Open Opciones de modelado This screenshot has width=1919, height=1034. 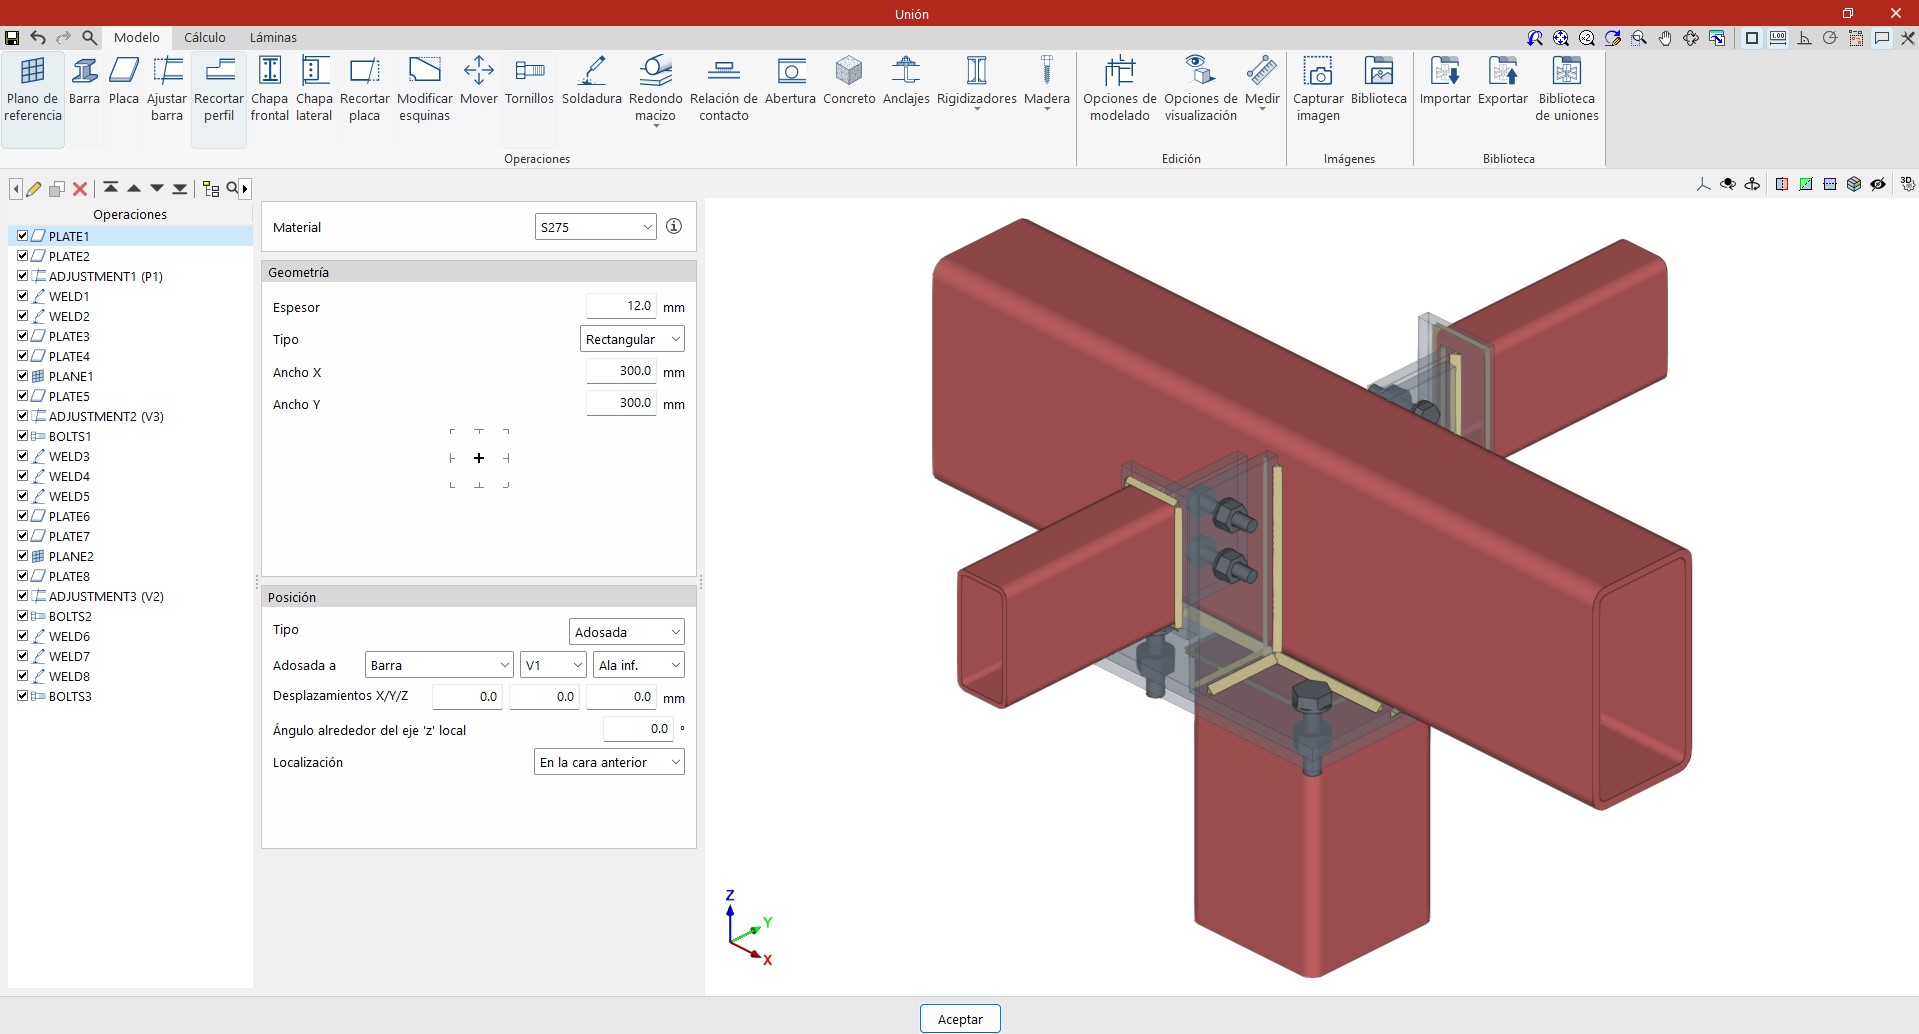point(1120,90)
